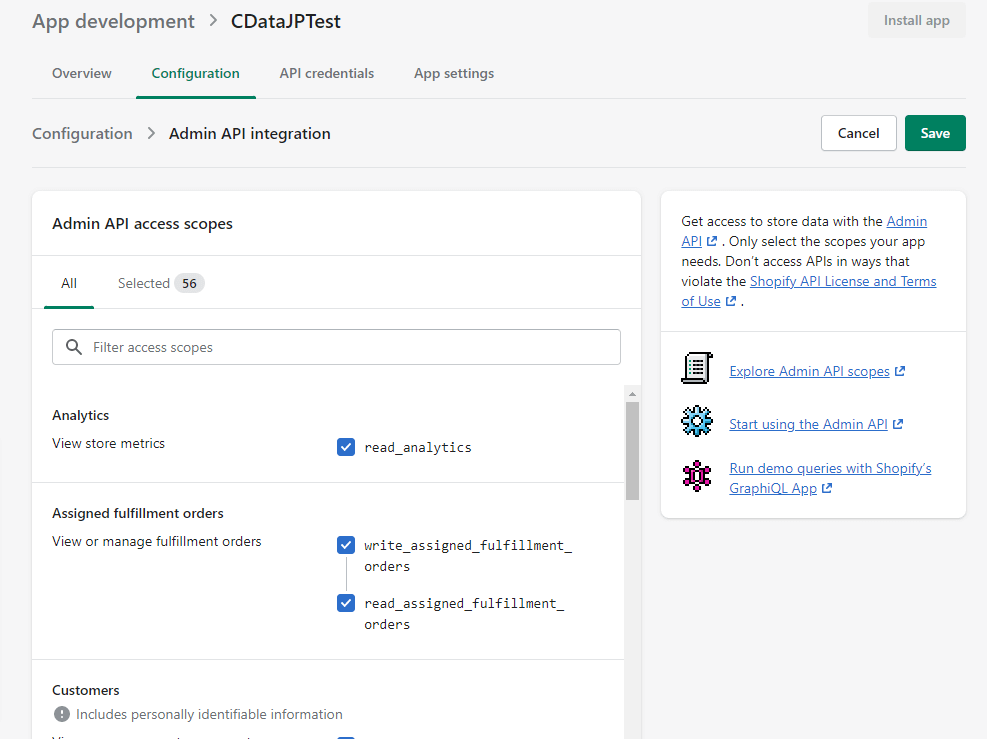Click the blue gear icon beside Start using
Viewport: 987px width, 739px height.
697,421
